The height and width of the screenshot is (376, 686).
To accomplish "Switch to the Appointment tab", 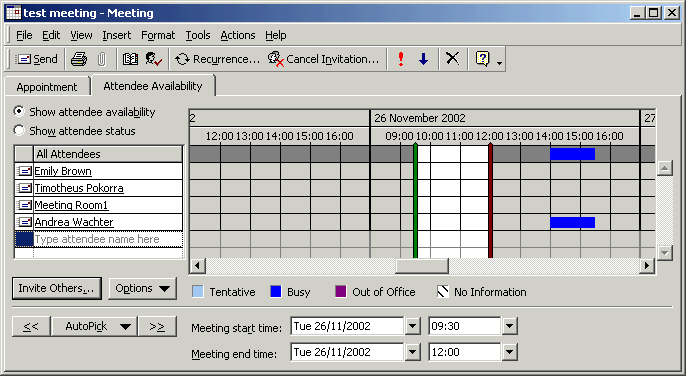I will point(47,87).
